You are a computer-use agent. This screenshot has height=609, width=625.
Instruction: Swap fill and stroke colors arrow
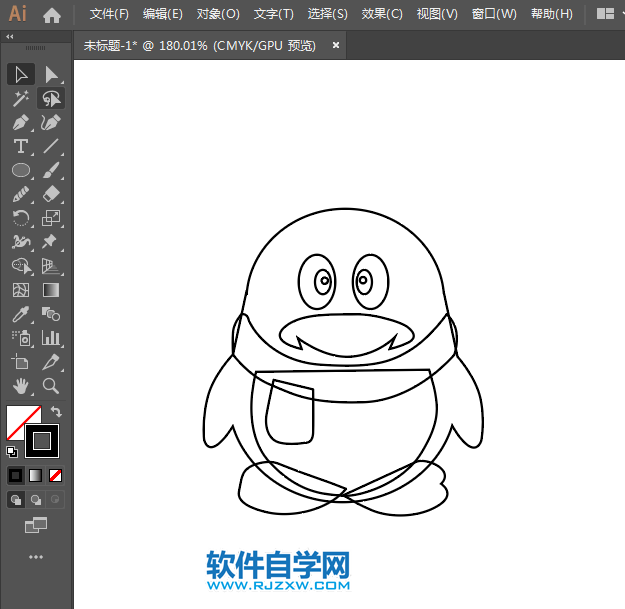(56, 411)
